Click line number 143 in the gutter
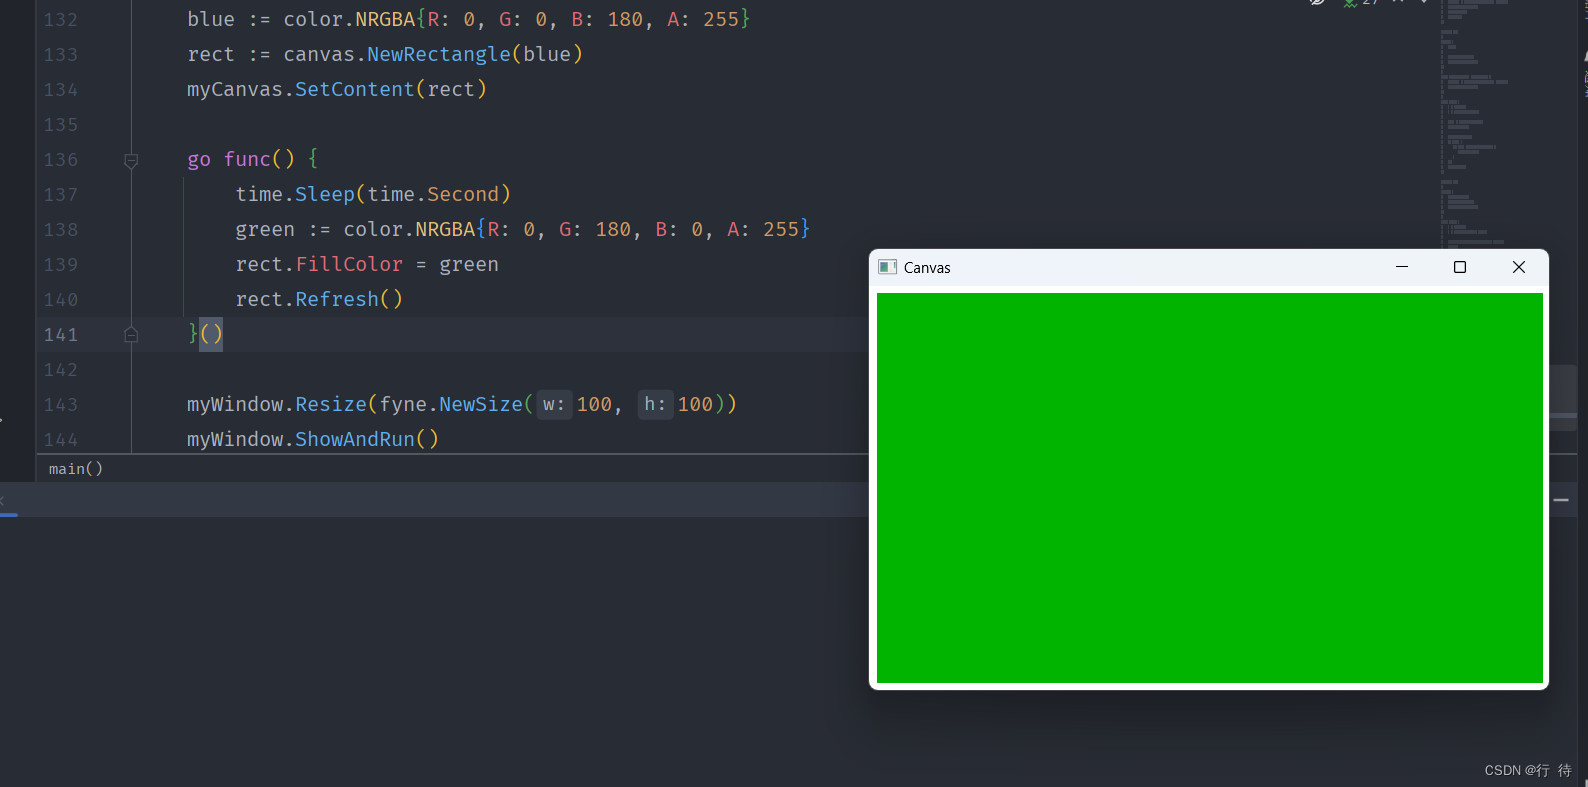 (61, 405)
